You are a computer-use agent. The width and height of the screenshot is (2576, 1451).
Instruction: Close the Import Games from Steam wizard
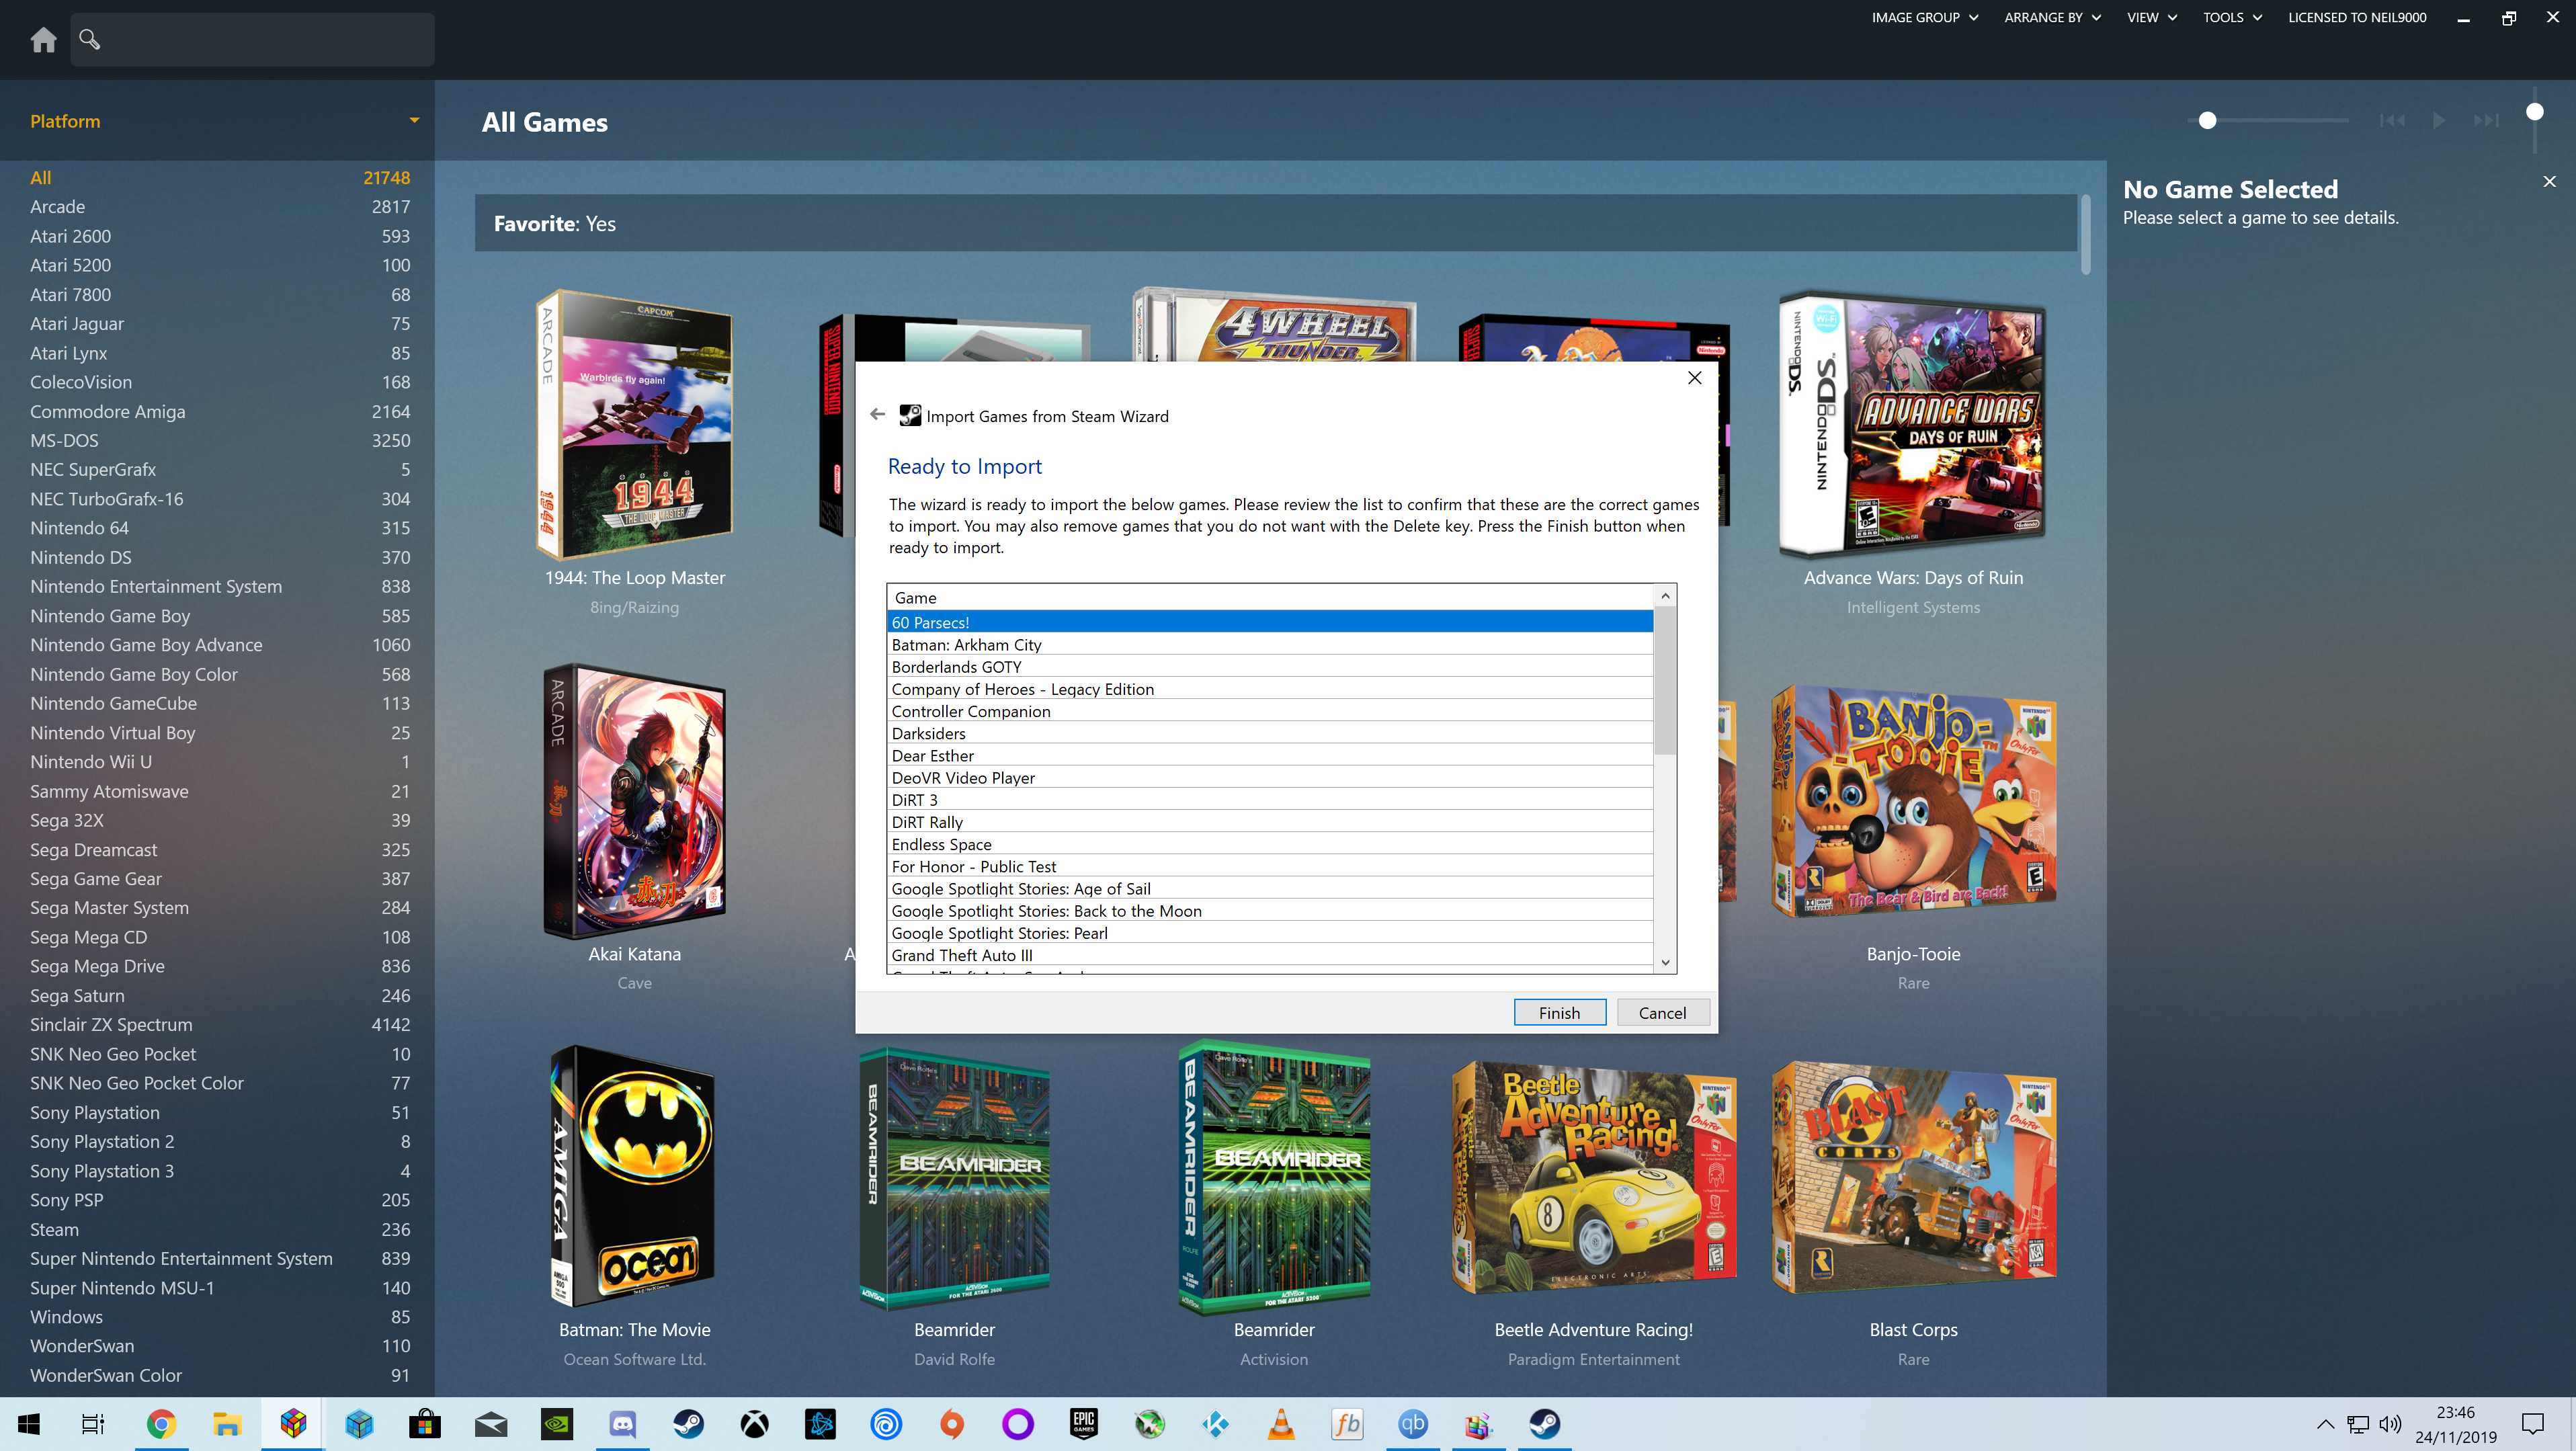click(x=1694, y=378)
